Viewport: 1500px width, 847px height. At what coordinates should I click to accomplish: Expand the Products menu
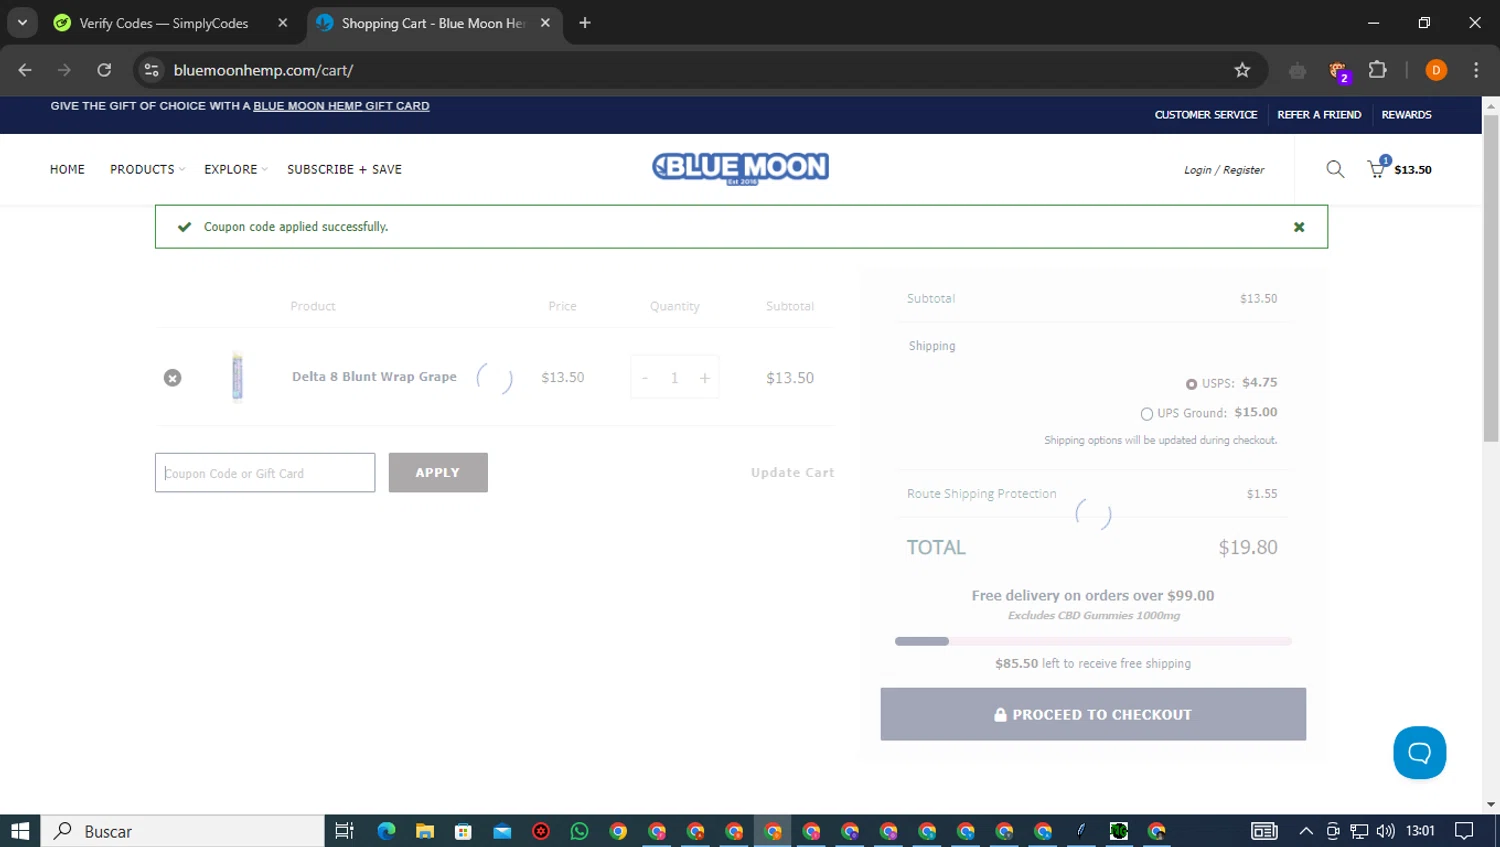tap(147, 169)
